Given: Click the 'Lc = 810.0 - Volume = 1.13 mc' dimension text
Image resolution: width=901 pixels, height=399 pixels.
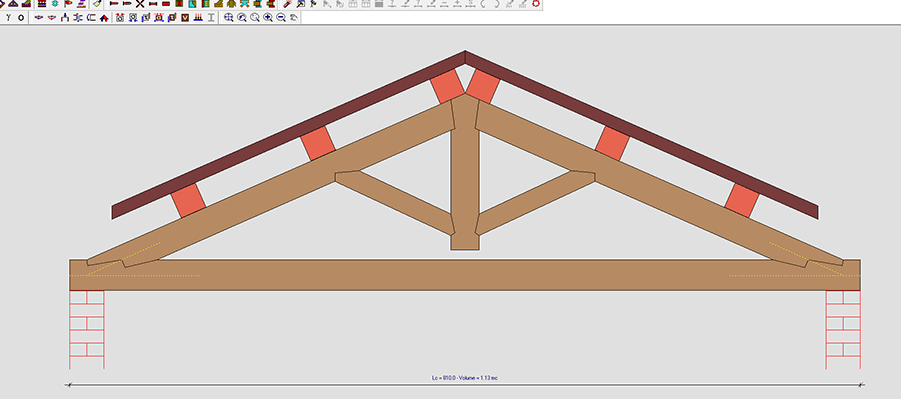Looking at the screenshot, I should point(464,378).
